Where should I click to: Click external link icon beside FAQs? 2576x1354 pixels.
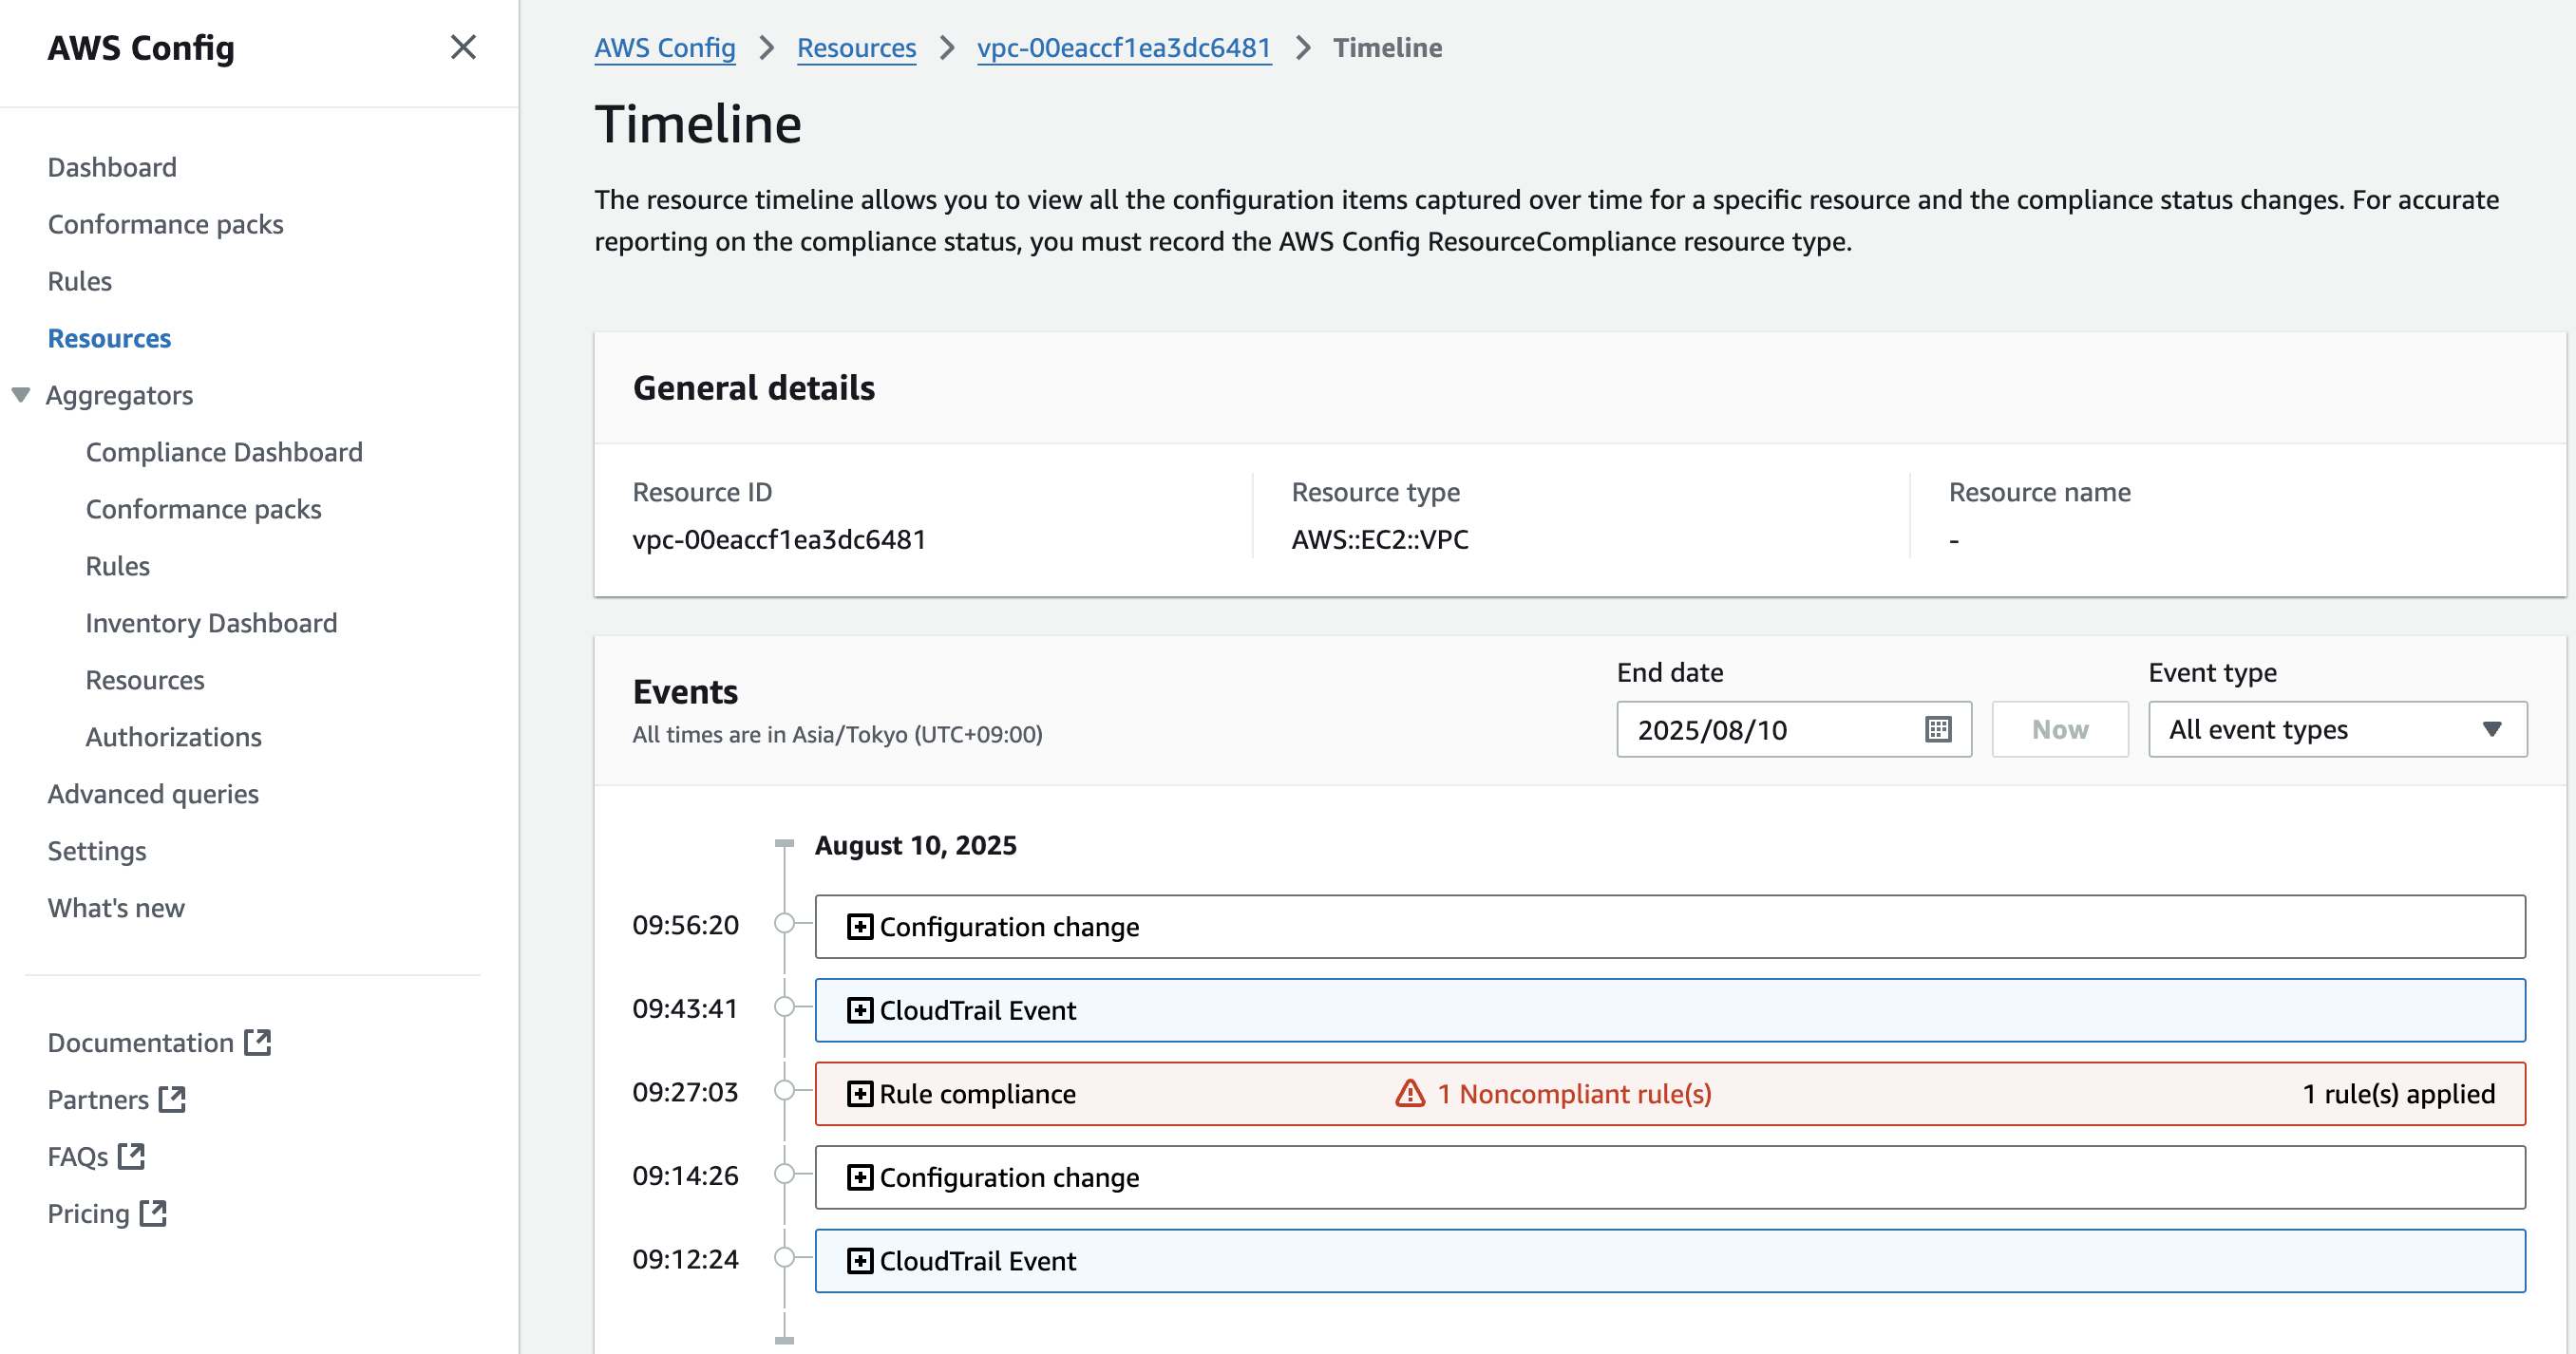click(131, 1156)
